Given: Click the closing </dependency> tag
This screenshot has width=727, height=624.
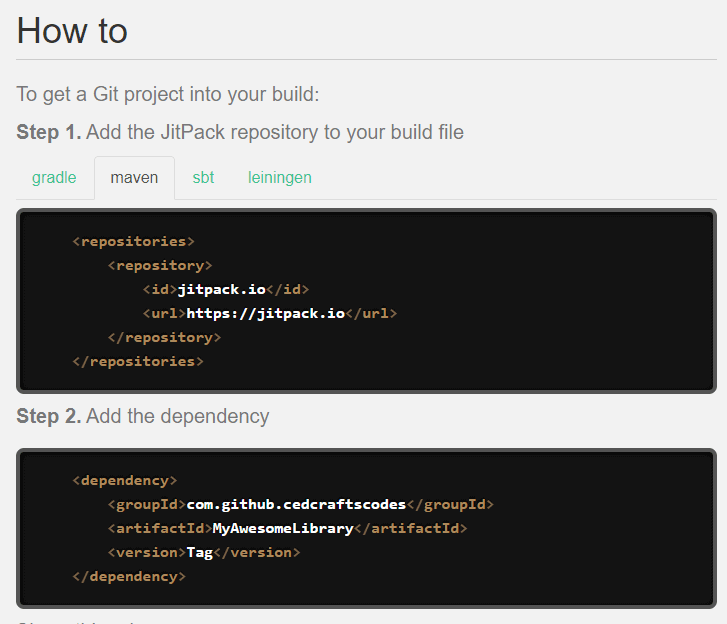Looking at the screenshot, I should pyautogui.click(x=129, y=576).
